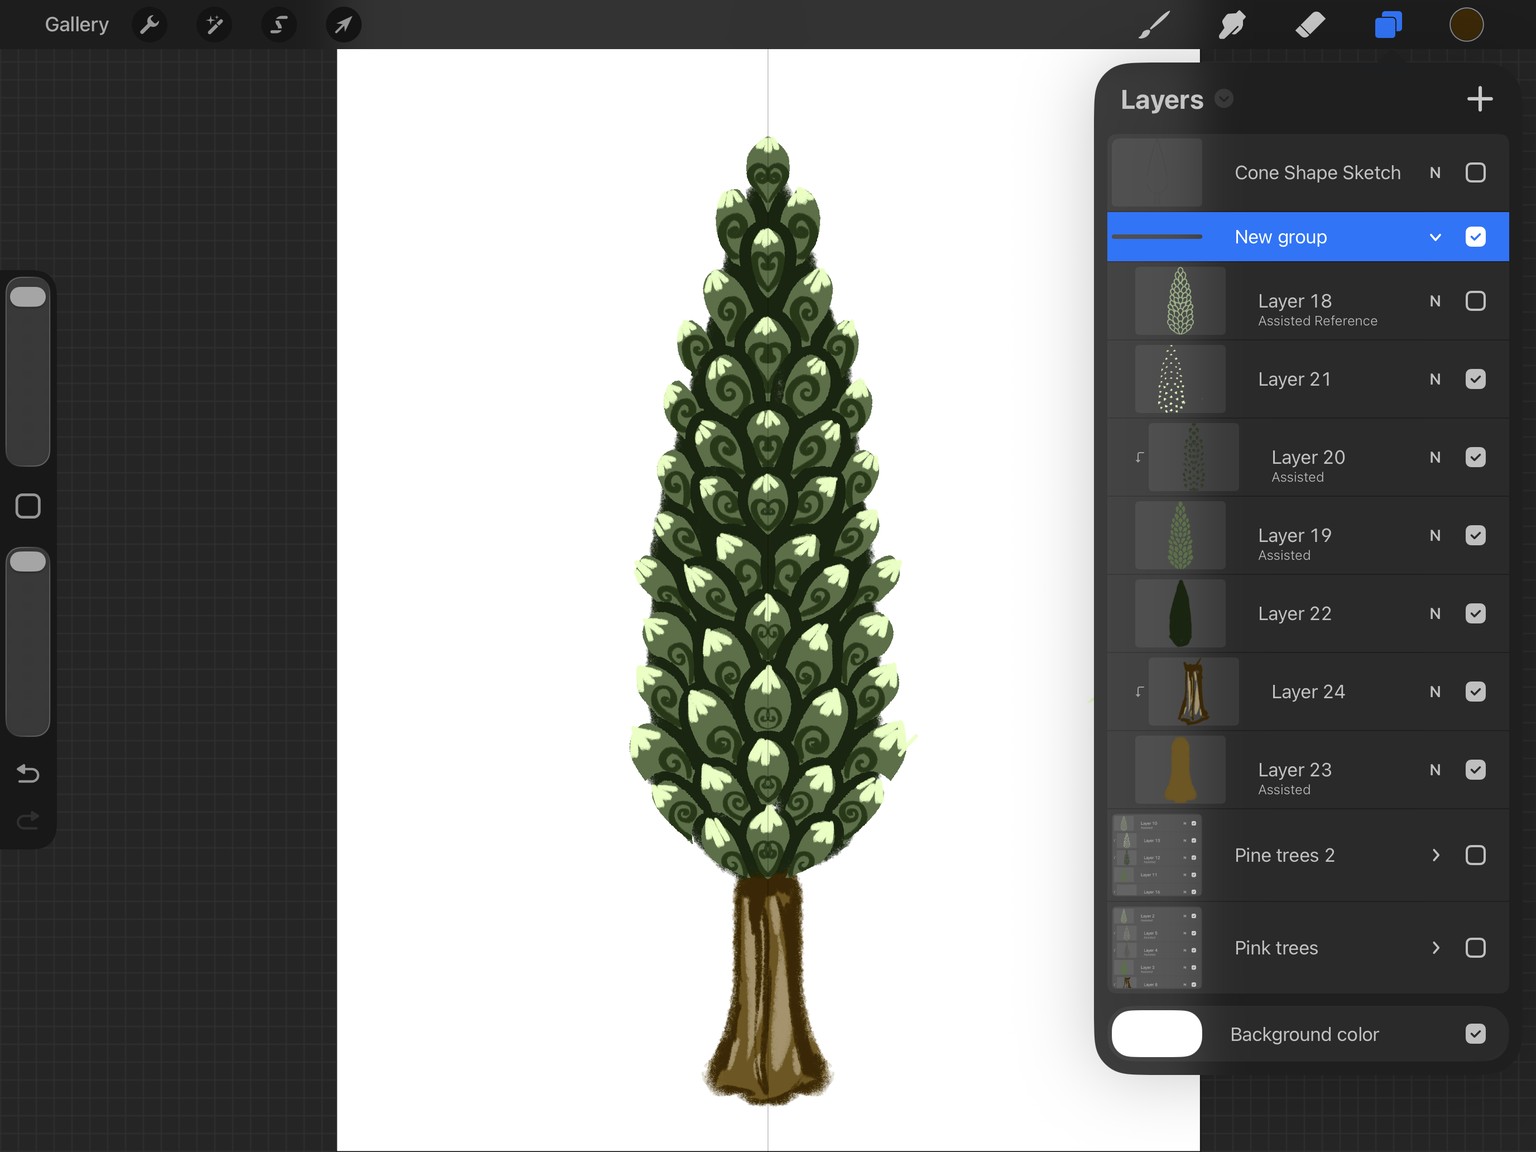Open blend mode N for Layer 19
This screenshot has width=1536, height=1152.
[x=1435, y=535]
